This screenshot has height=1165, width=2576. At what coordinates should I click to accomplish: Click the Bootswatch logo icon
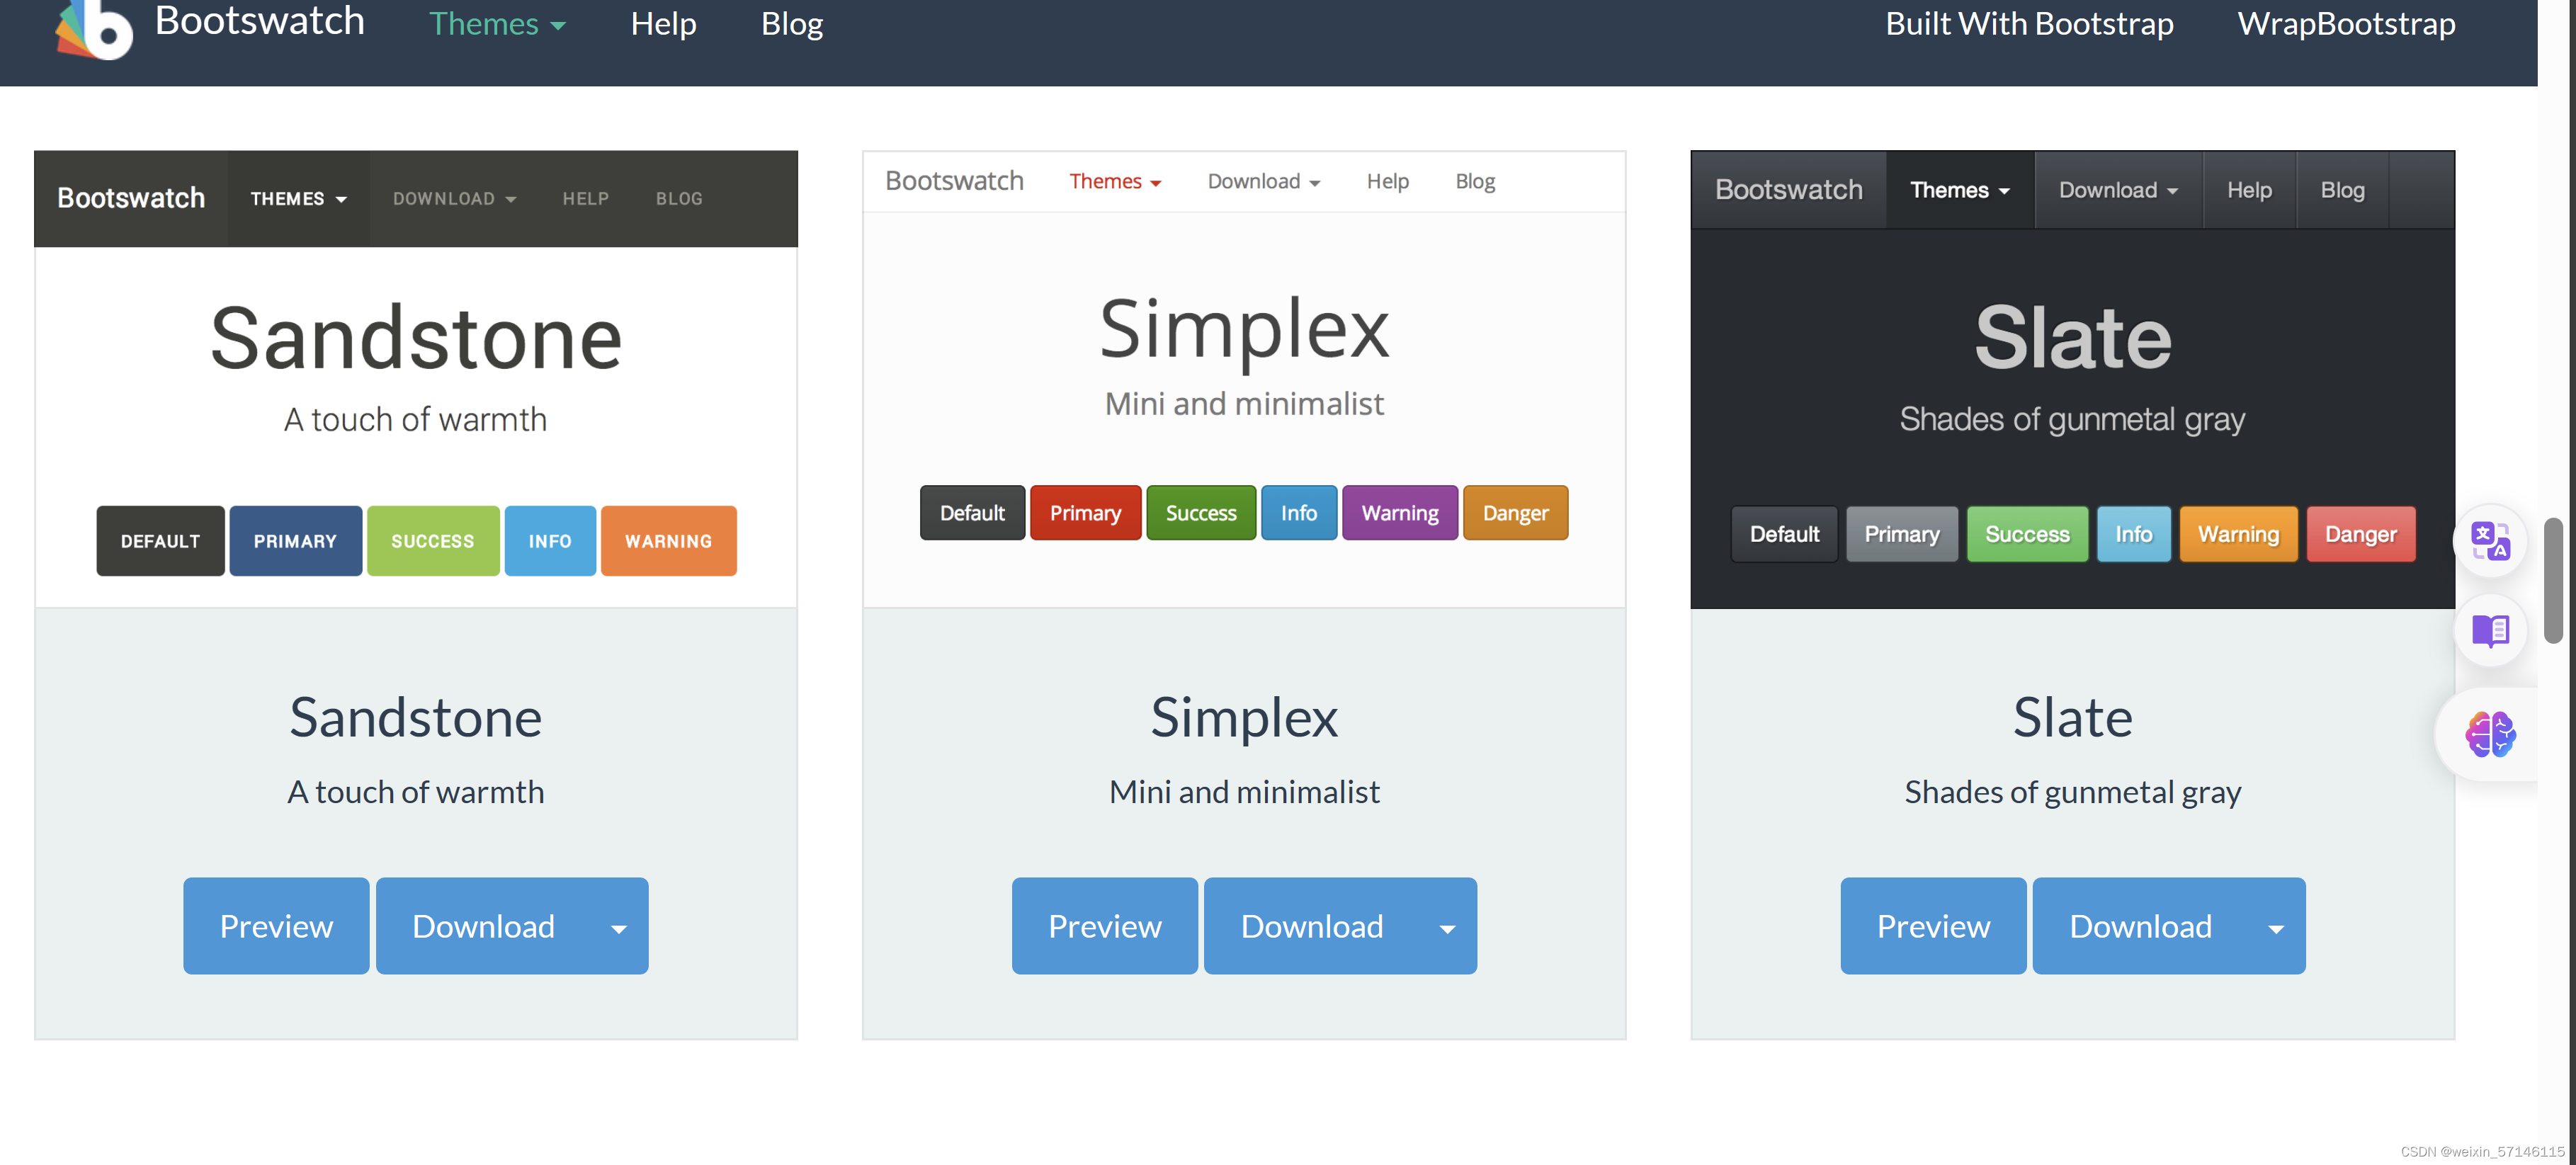tap(94, 28)
